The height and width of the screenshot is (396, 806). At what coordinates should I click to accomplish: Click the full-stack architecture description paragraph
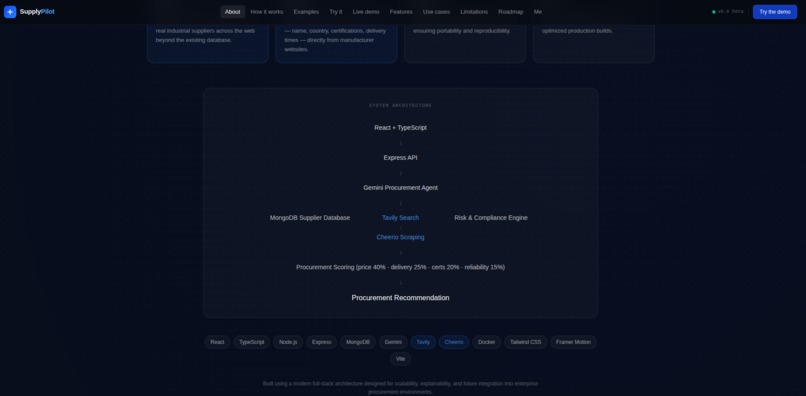tap(400, 388)
